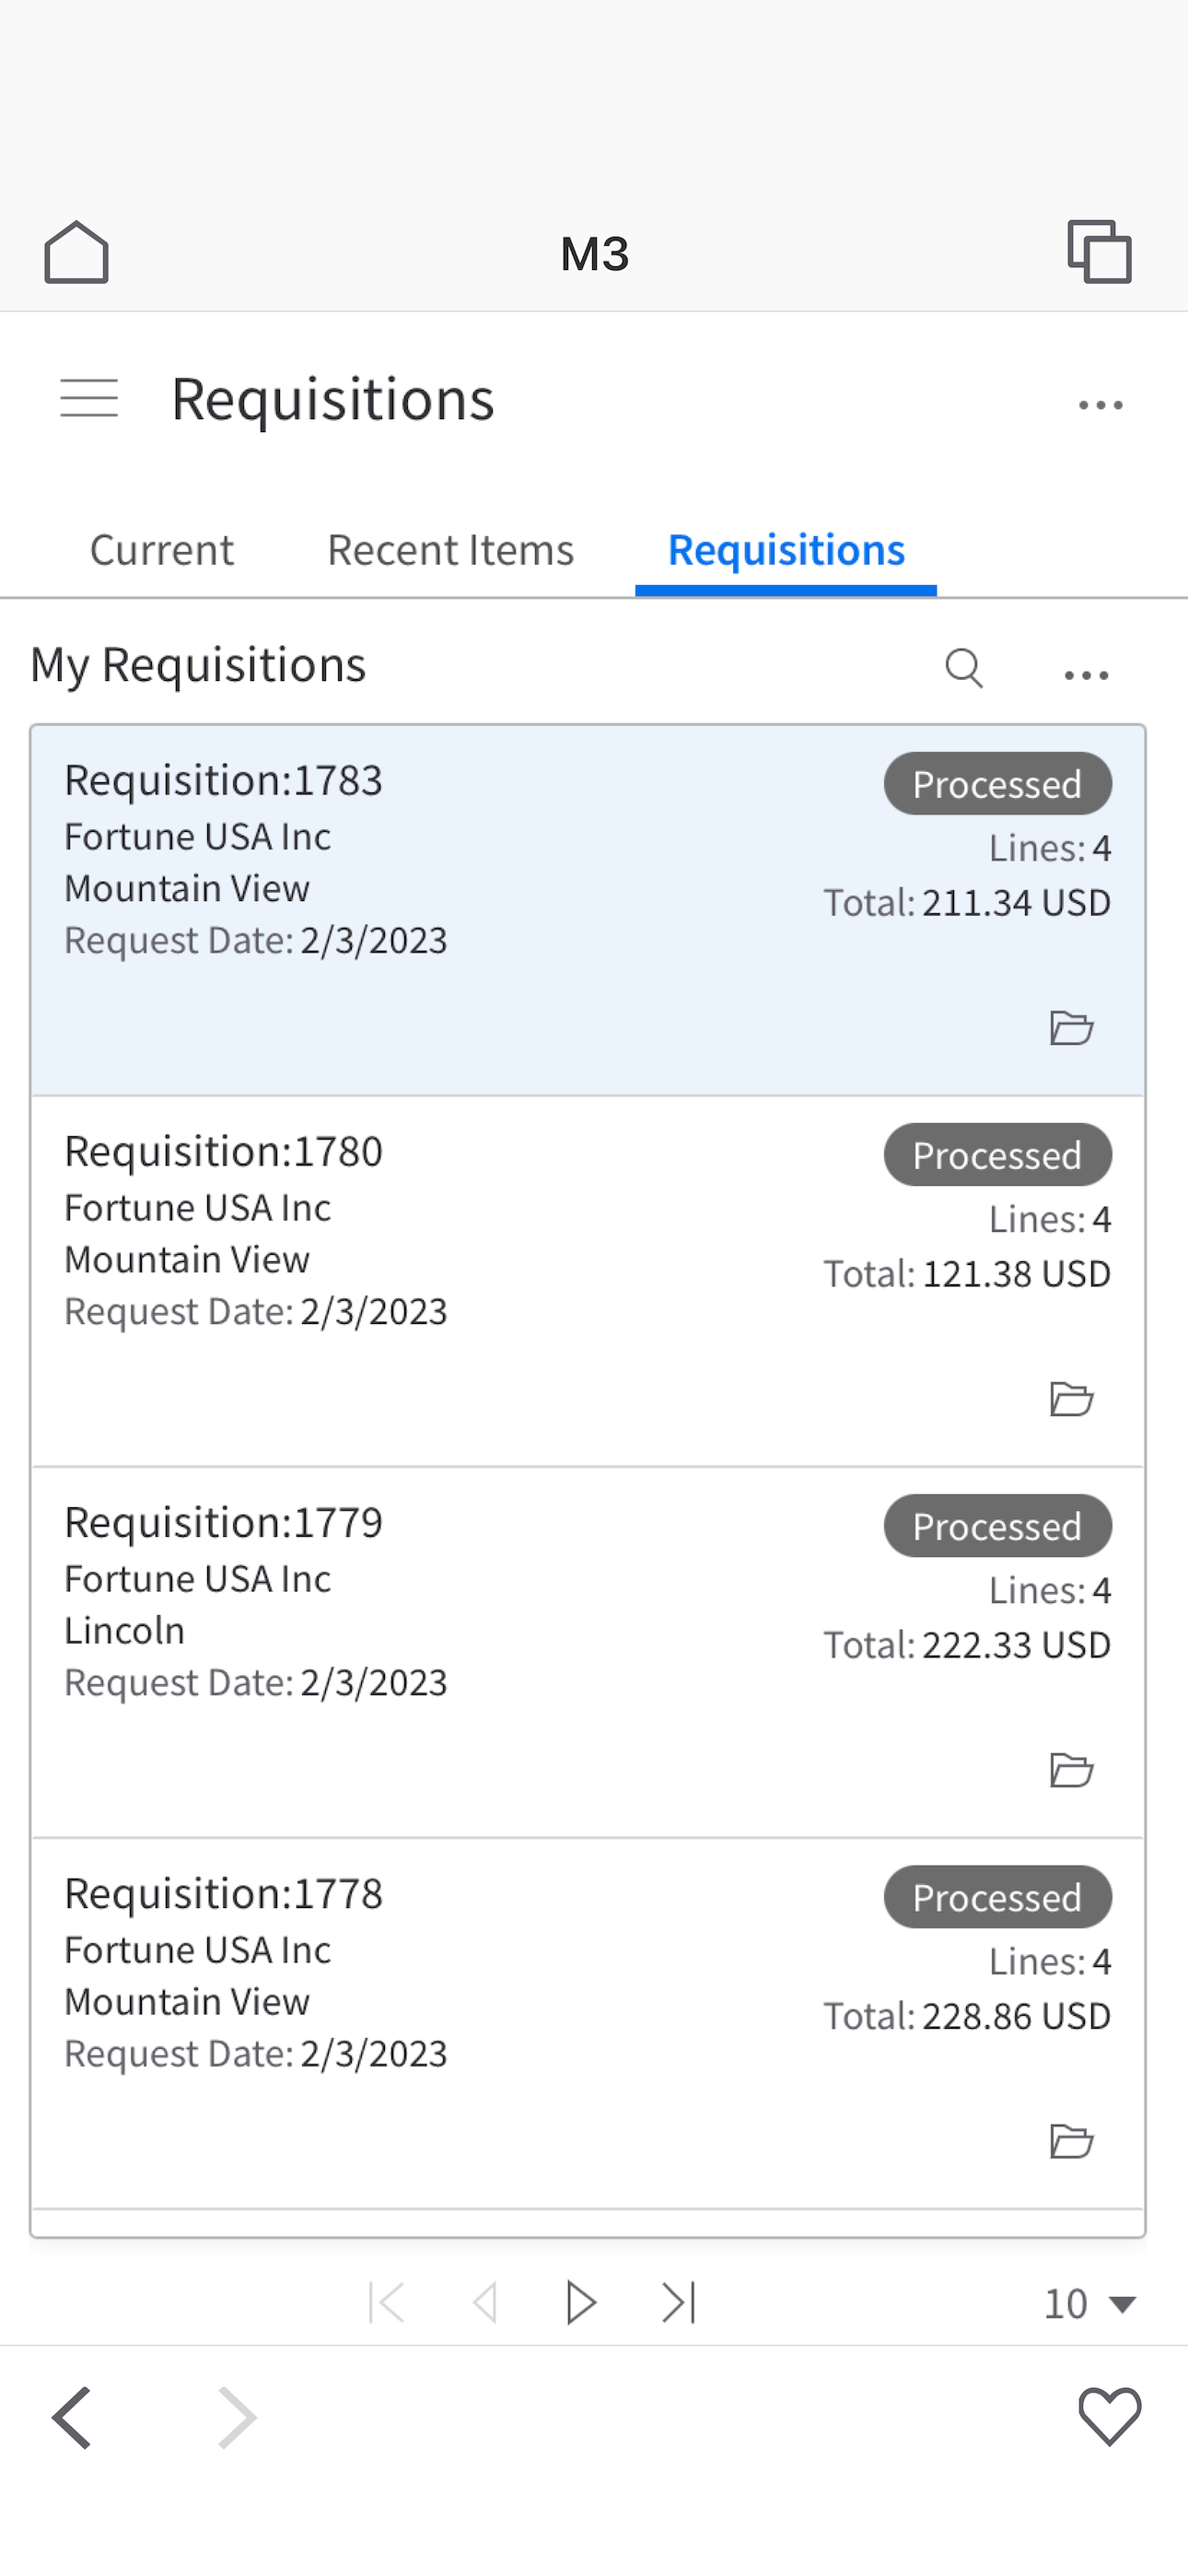Open My Requisitions list options ellipsis
The image size is (1188, 2576).
click(x=1087, y=675)
